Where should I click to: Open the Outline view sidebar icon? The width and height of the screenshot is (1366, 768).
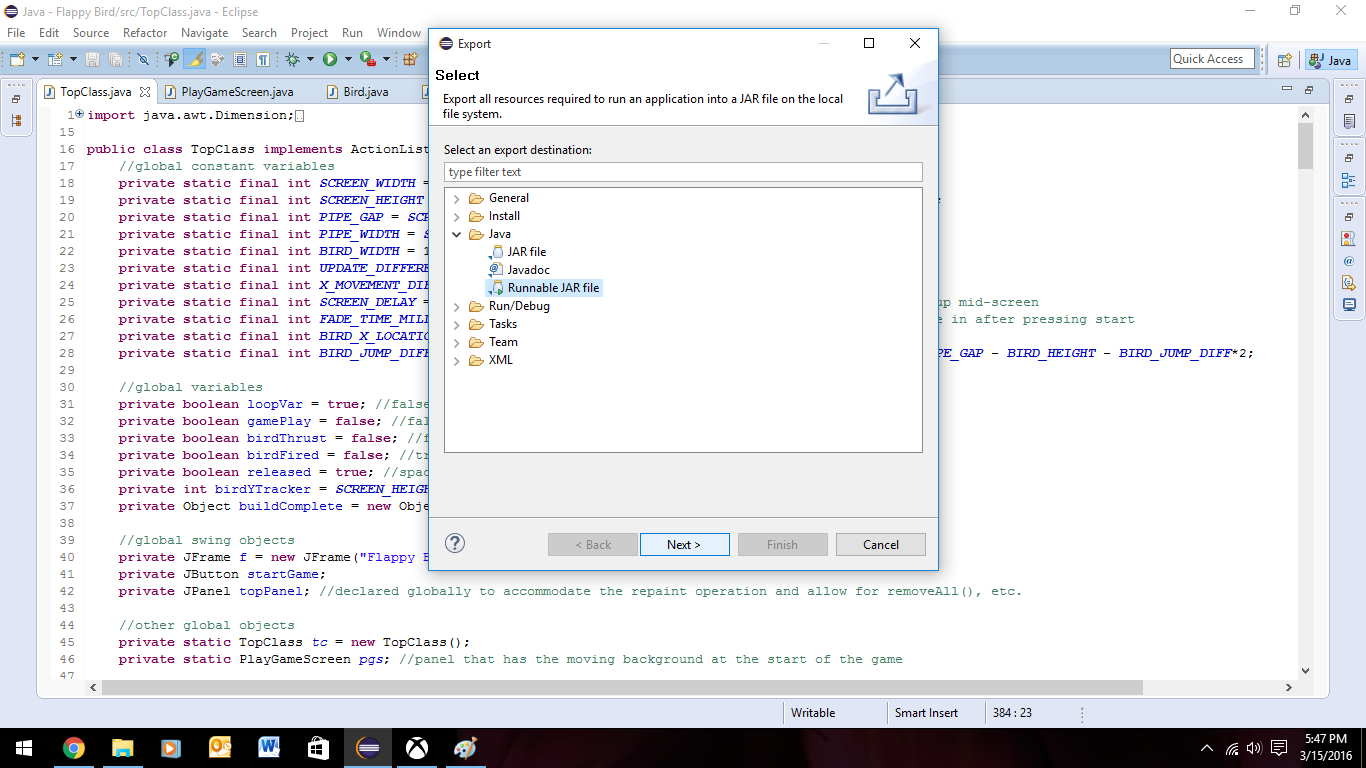1349,181
